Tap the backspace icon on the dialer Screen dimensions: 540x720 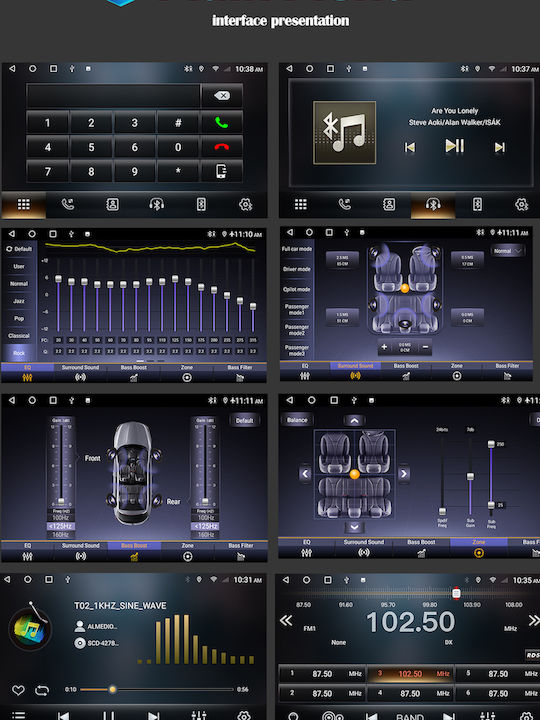pos(222,96)
